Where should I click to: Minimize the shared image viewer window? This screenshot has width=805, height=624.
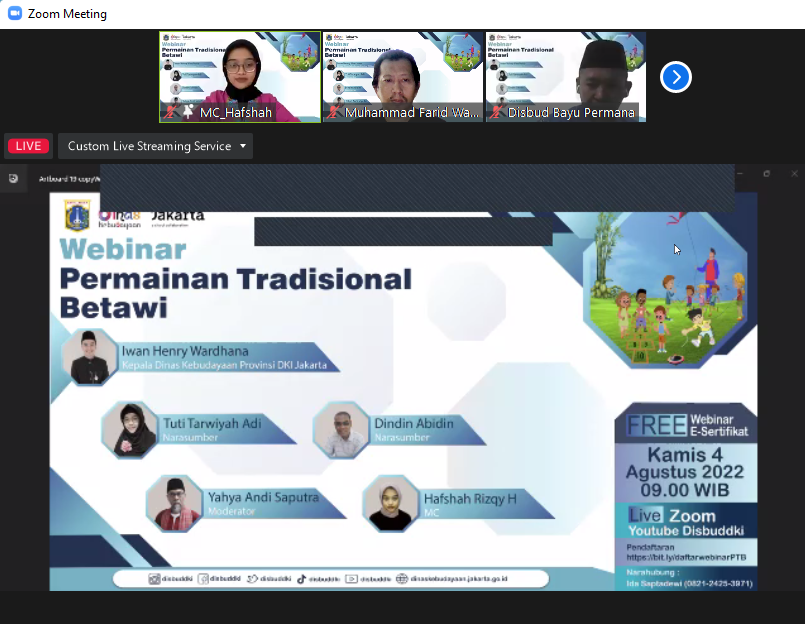(x=740, y=174)
